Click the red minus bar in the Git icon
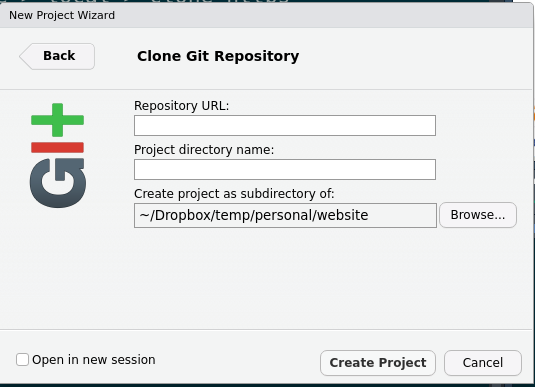The height and width of the screenshot is (387, 535). click(57, 147)
